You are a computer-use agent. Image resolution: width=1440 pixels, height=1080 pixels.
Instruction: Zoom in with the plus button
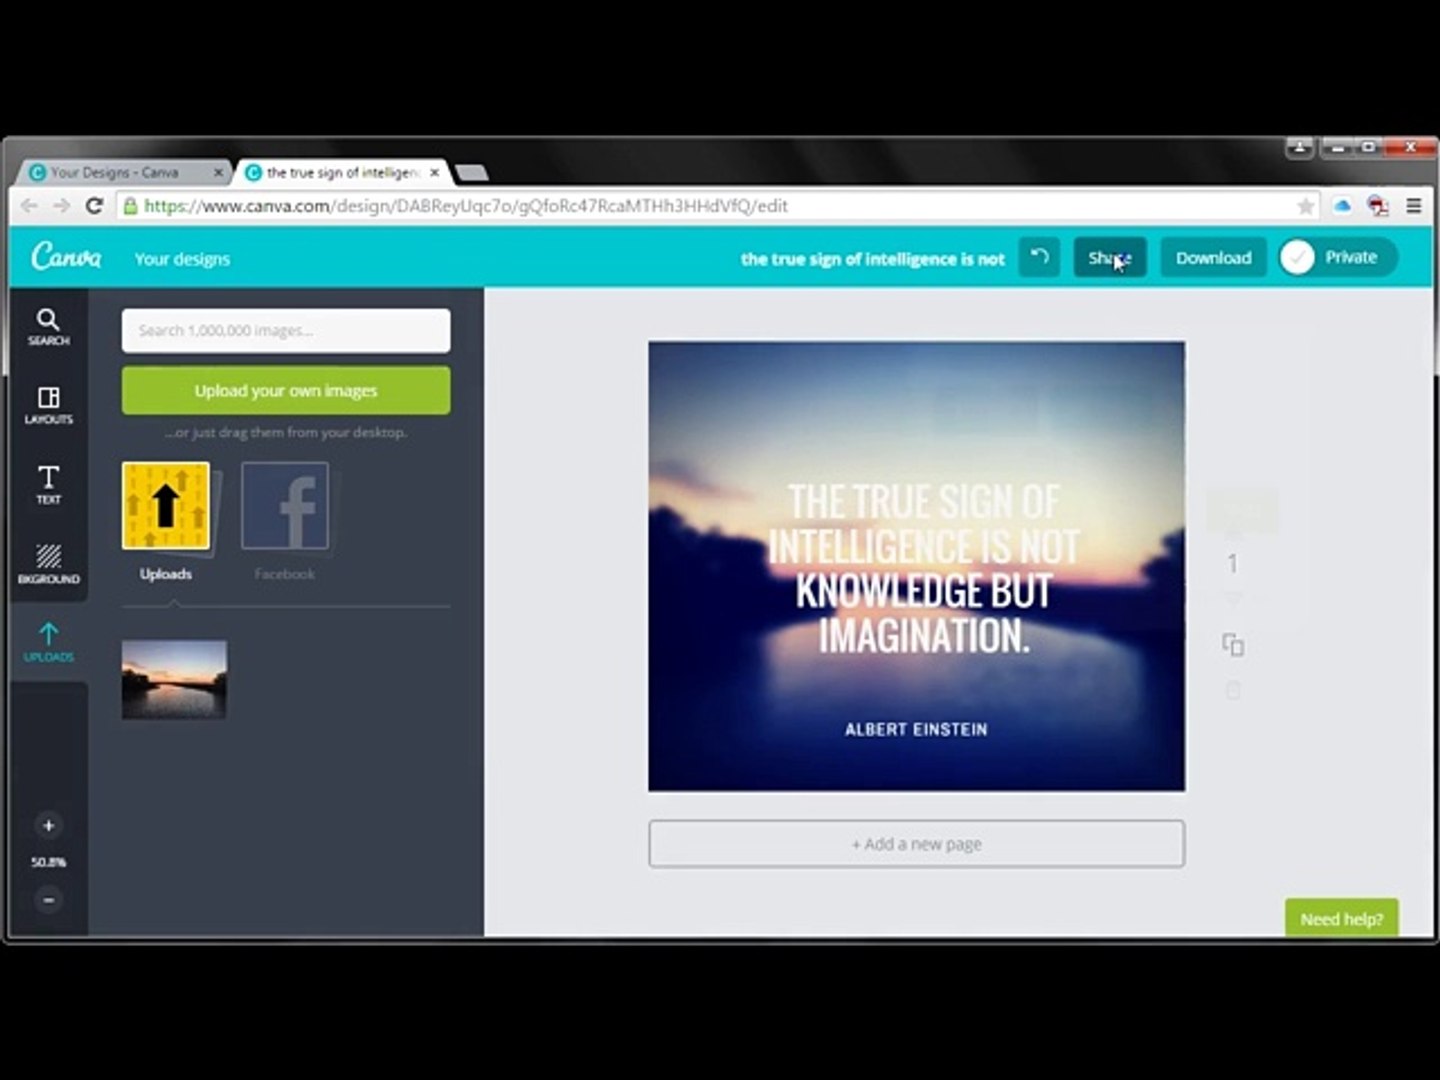(x=48, y=825)
